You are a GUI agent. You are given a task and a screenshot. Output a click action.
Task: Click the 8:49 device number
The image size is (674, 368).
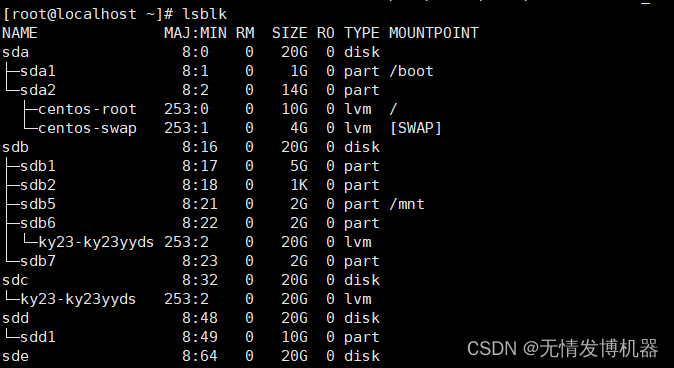[x=200, y=337]
